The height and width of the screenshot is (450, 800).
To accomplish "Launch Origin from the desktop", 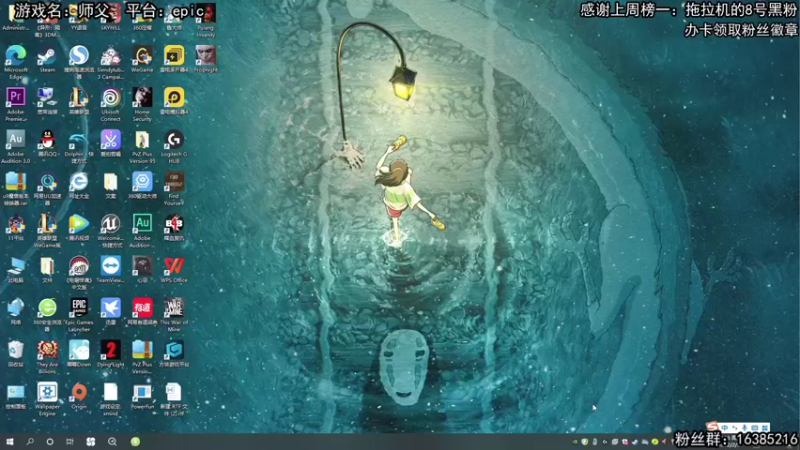I will coord(79,392).
